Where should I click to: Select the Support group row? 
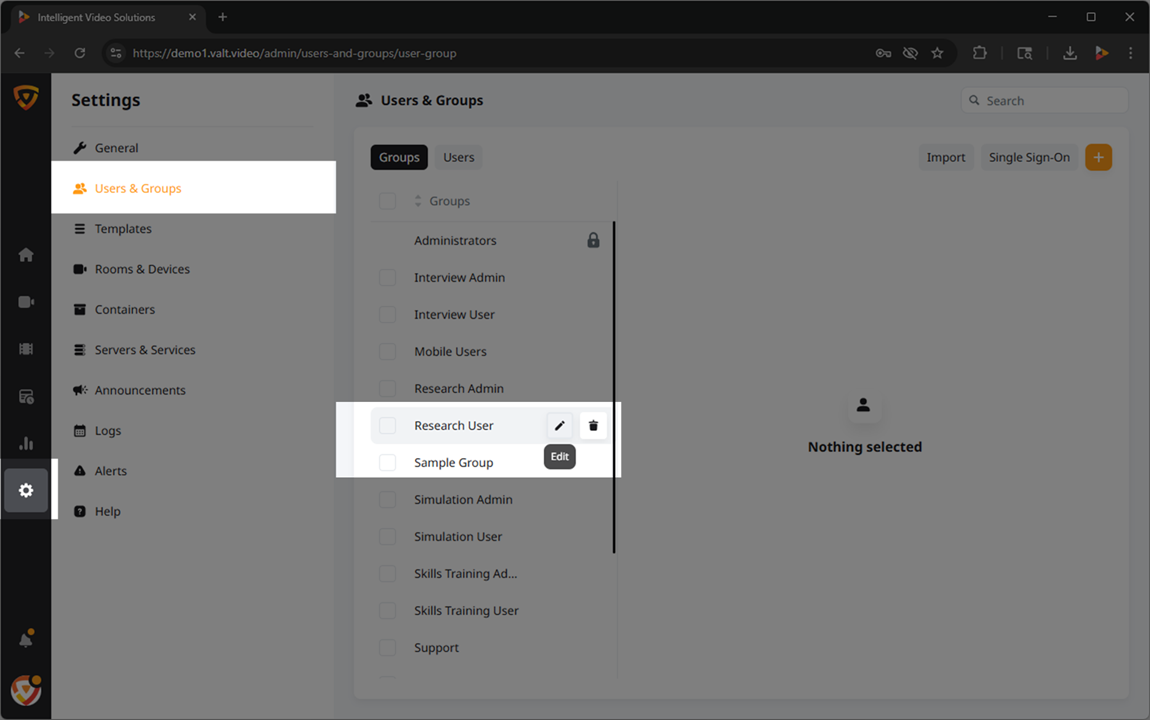pyautogui.click(x=491, y=647)
